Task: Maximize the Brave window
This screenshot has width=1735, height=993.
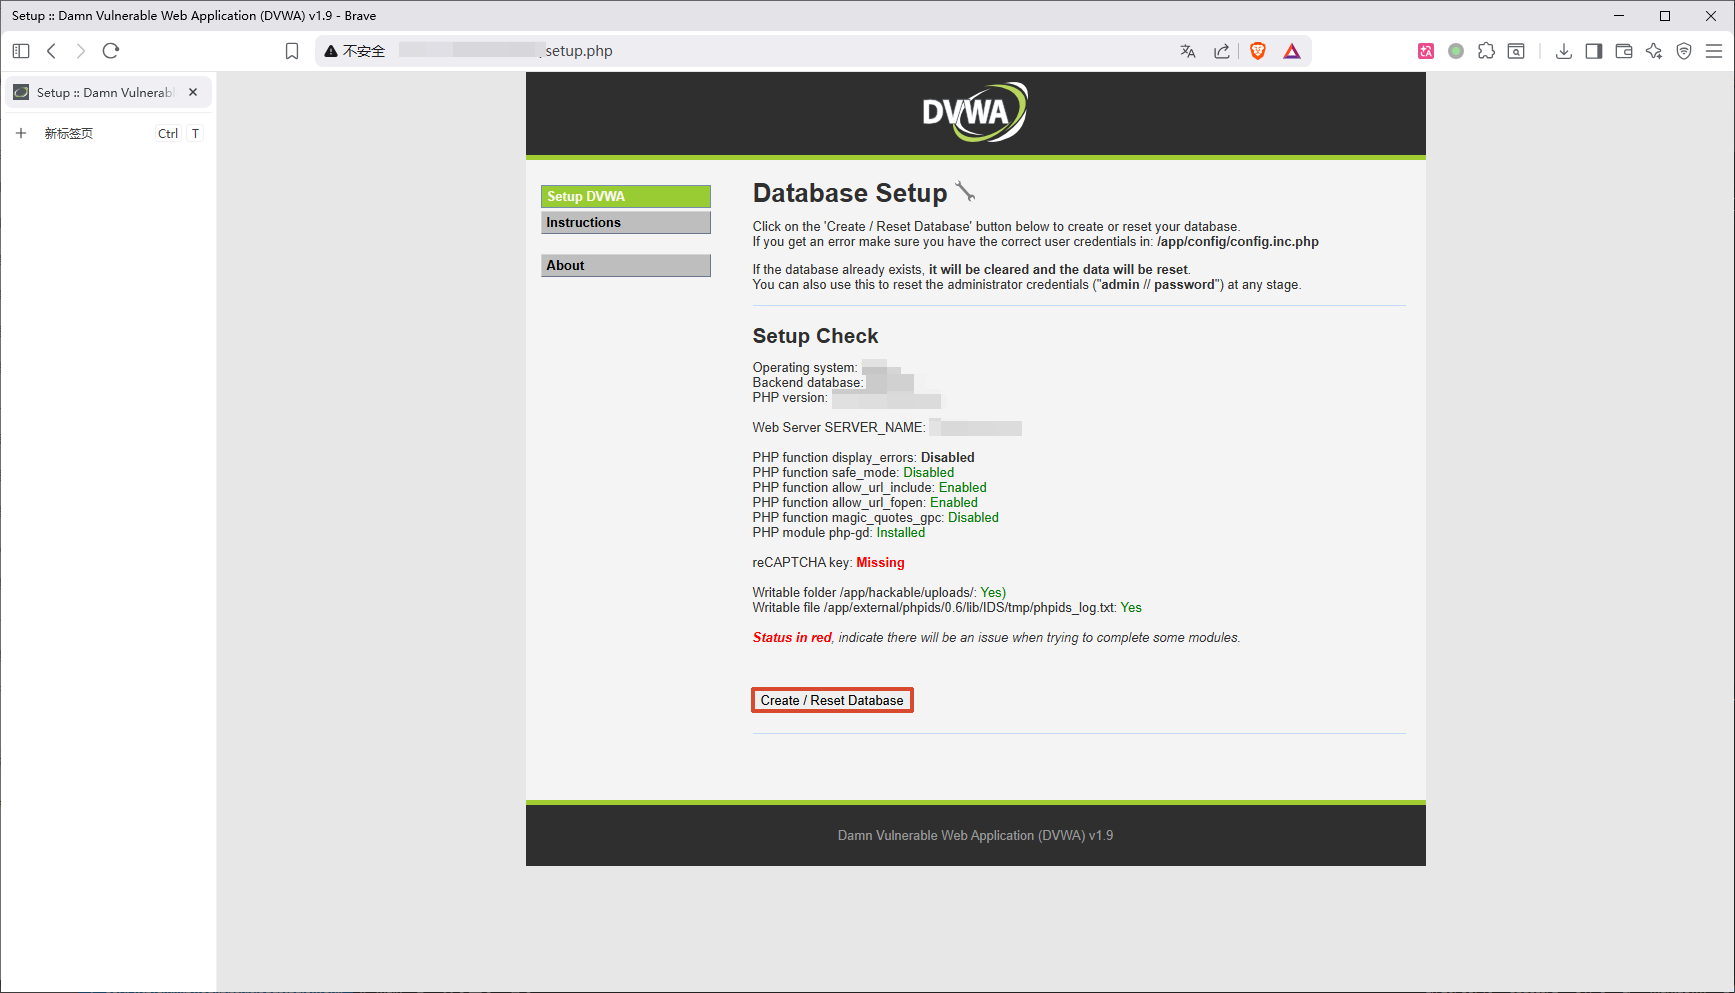Action: click(1665, 15)
